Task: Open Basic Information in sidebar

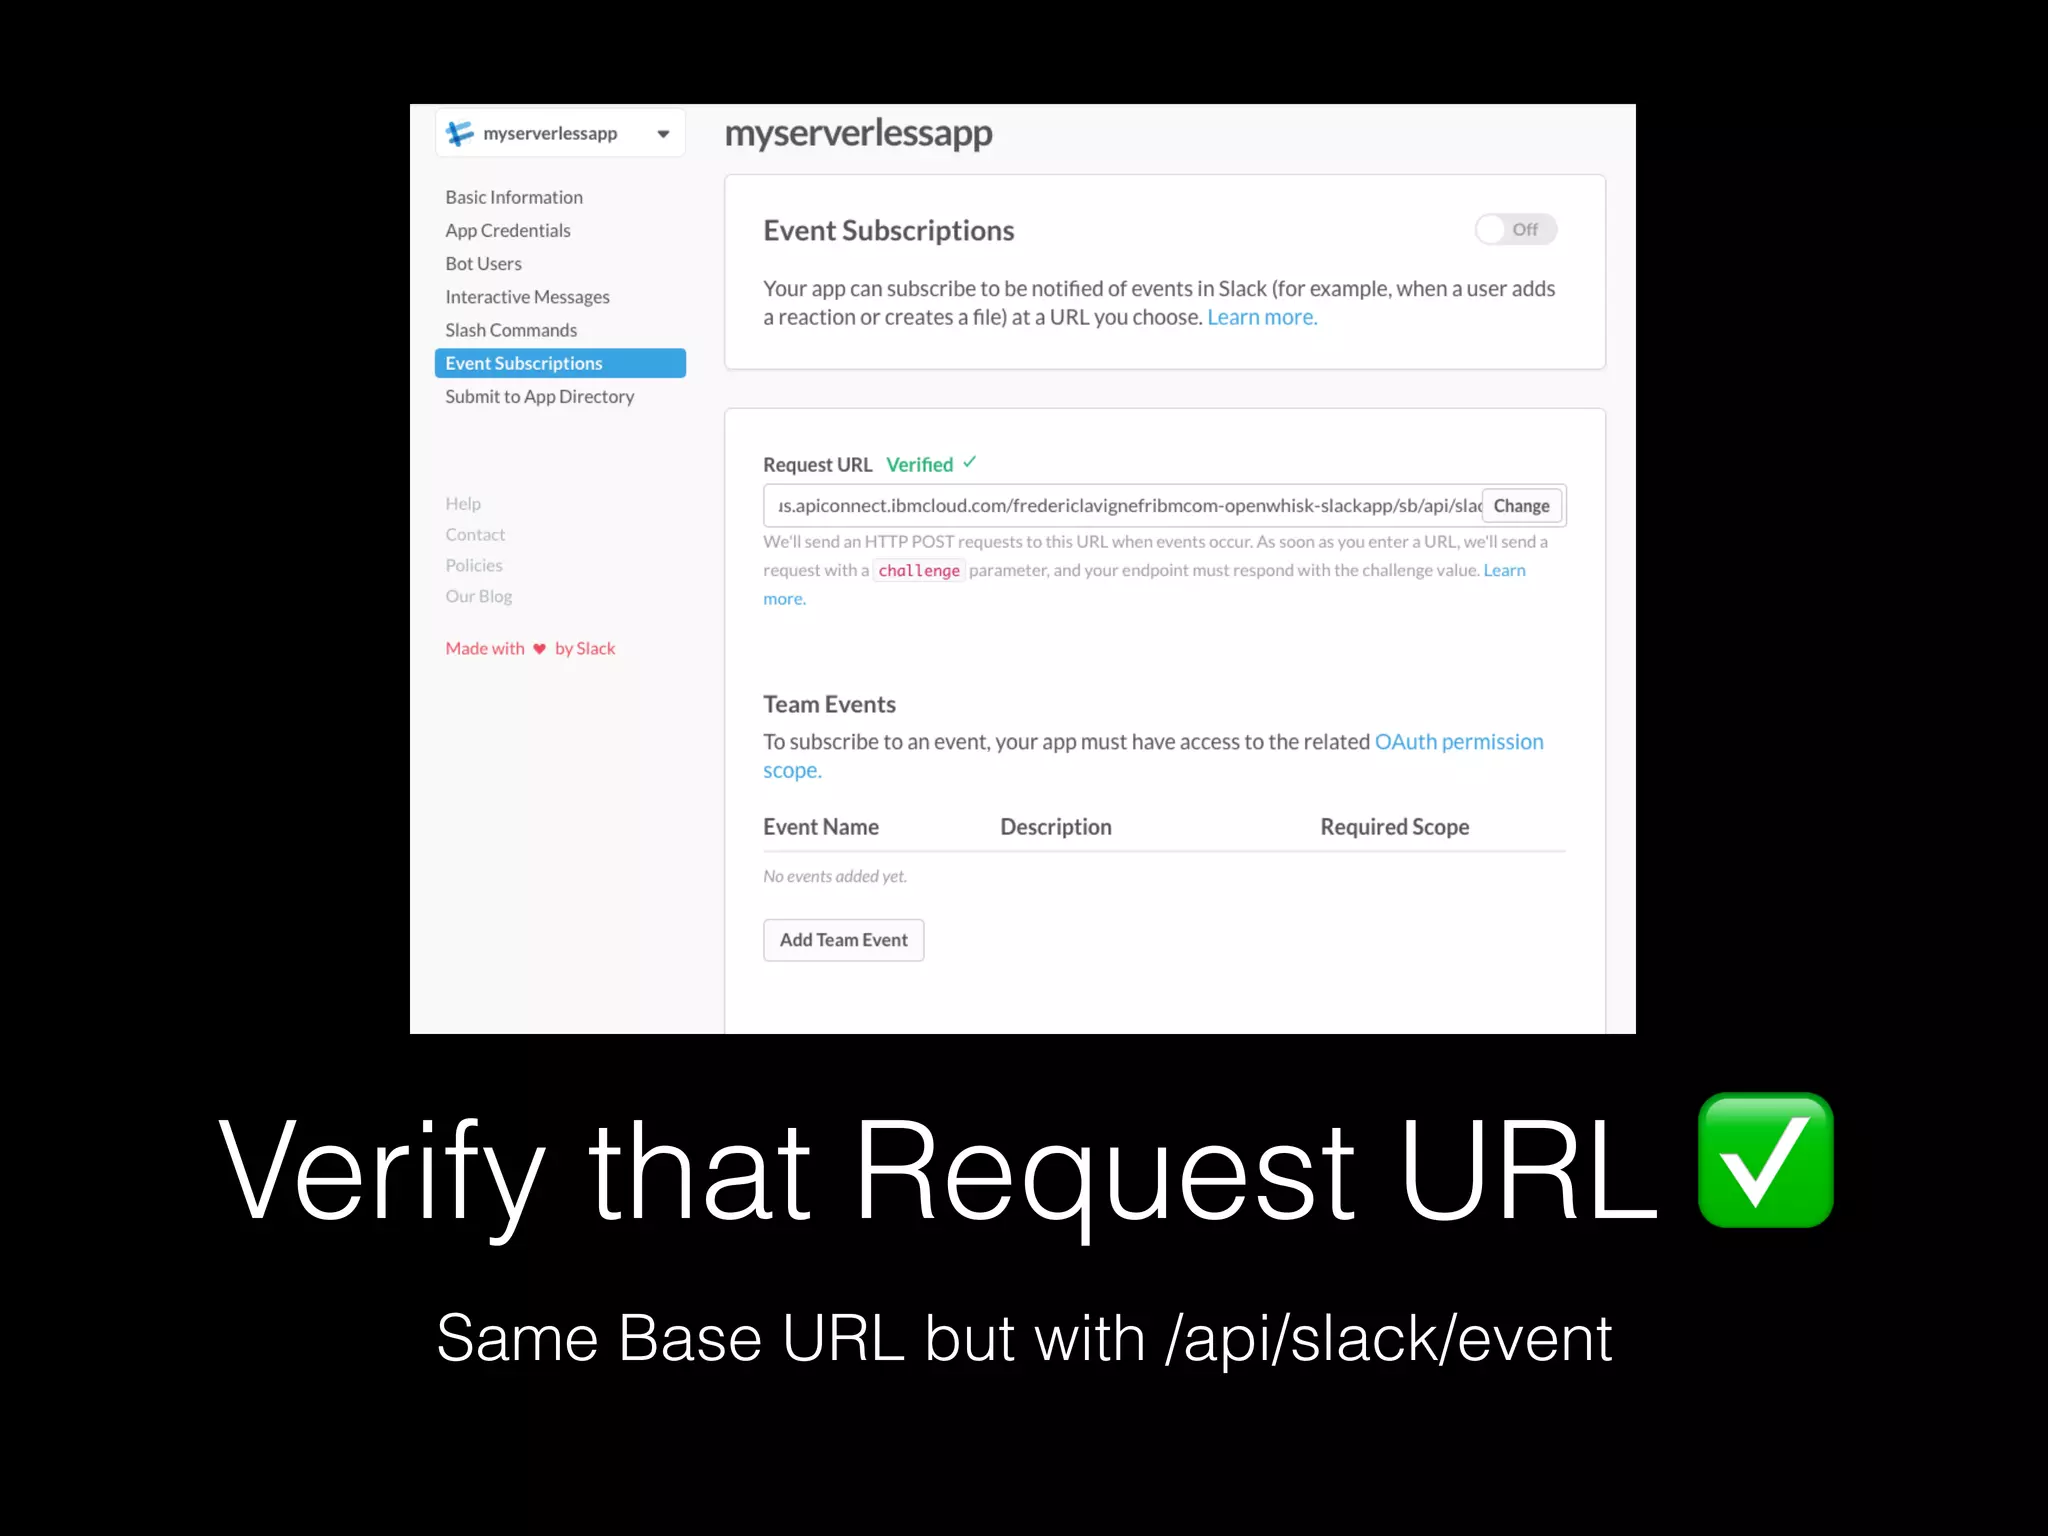Action: (514, 197)
